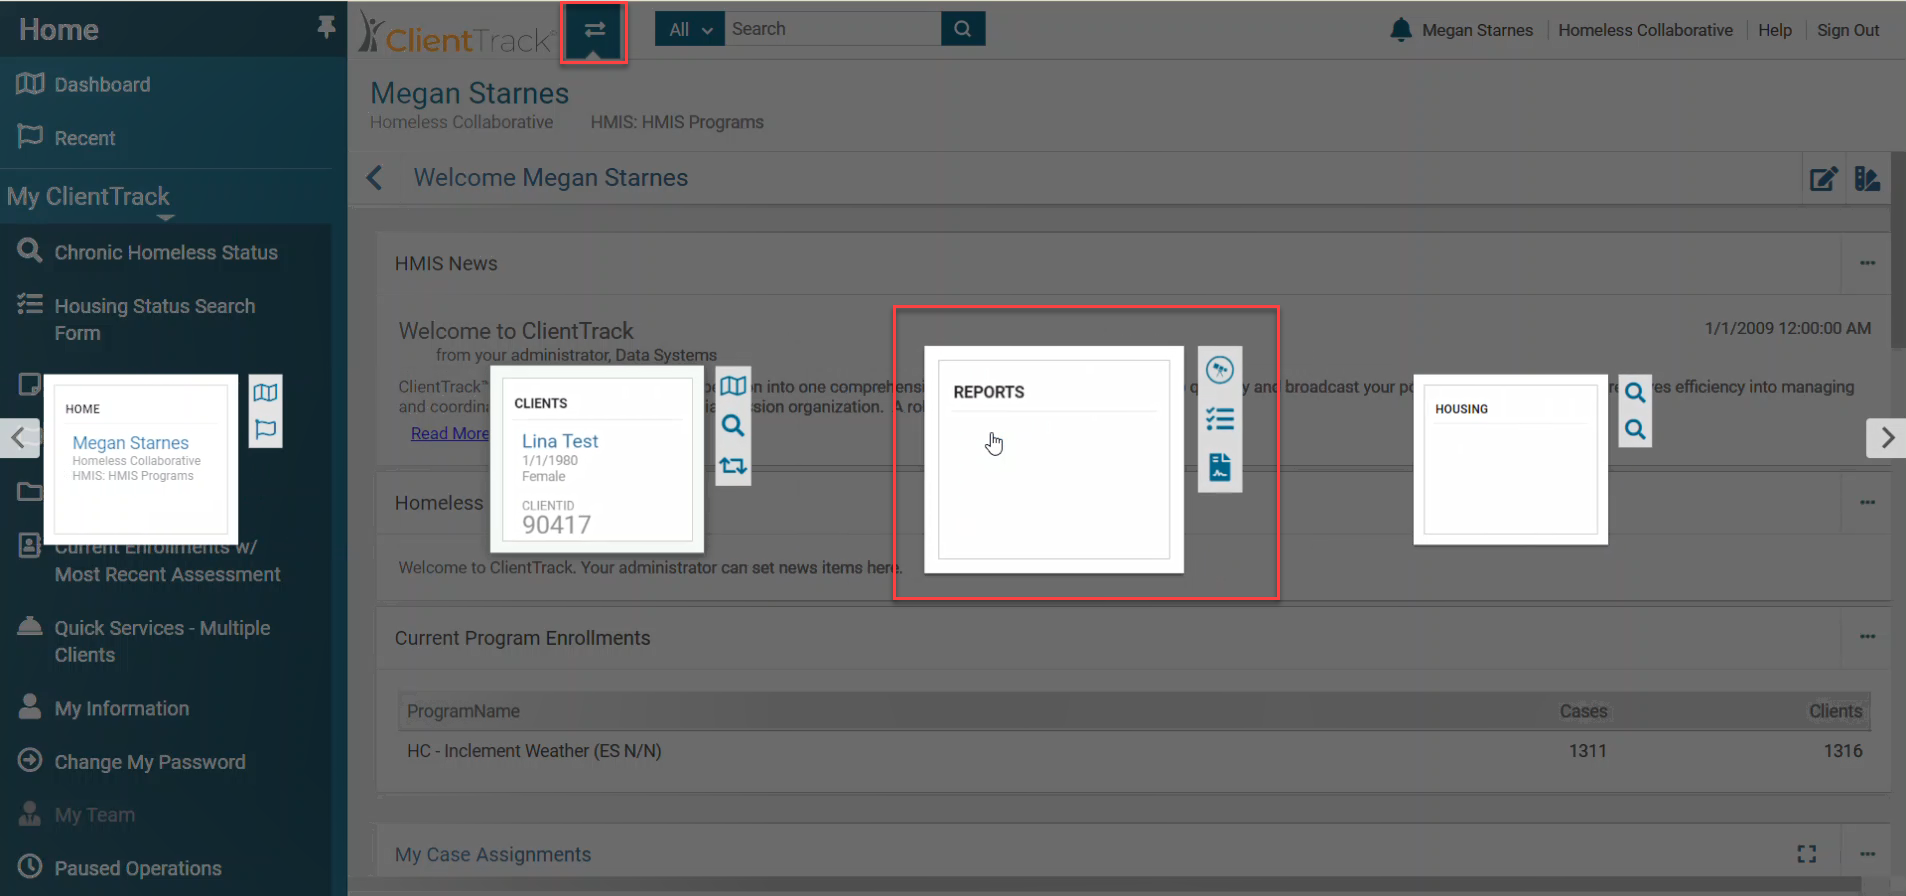1906x896 pixels.
Task: Click the checklist icon beside Reports card
Action: pyautogui.click(x=1220, y=419)
